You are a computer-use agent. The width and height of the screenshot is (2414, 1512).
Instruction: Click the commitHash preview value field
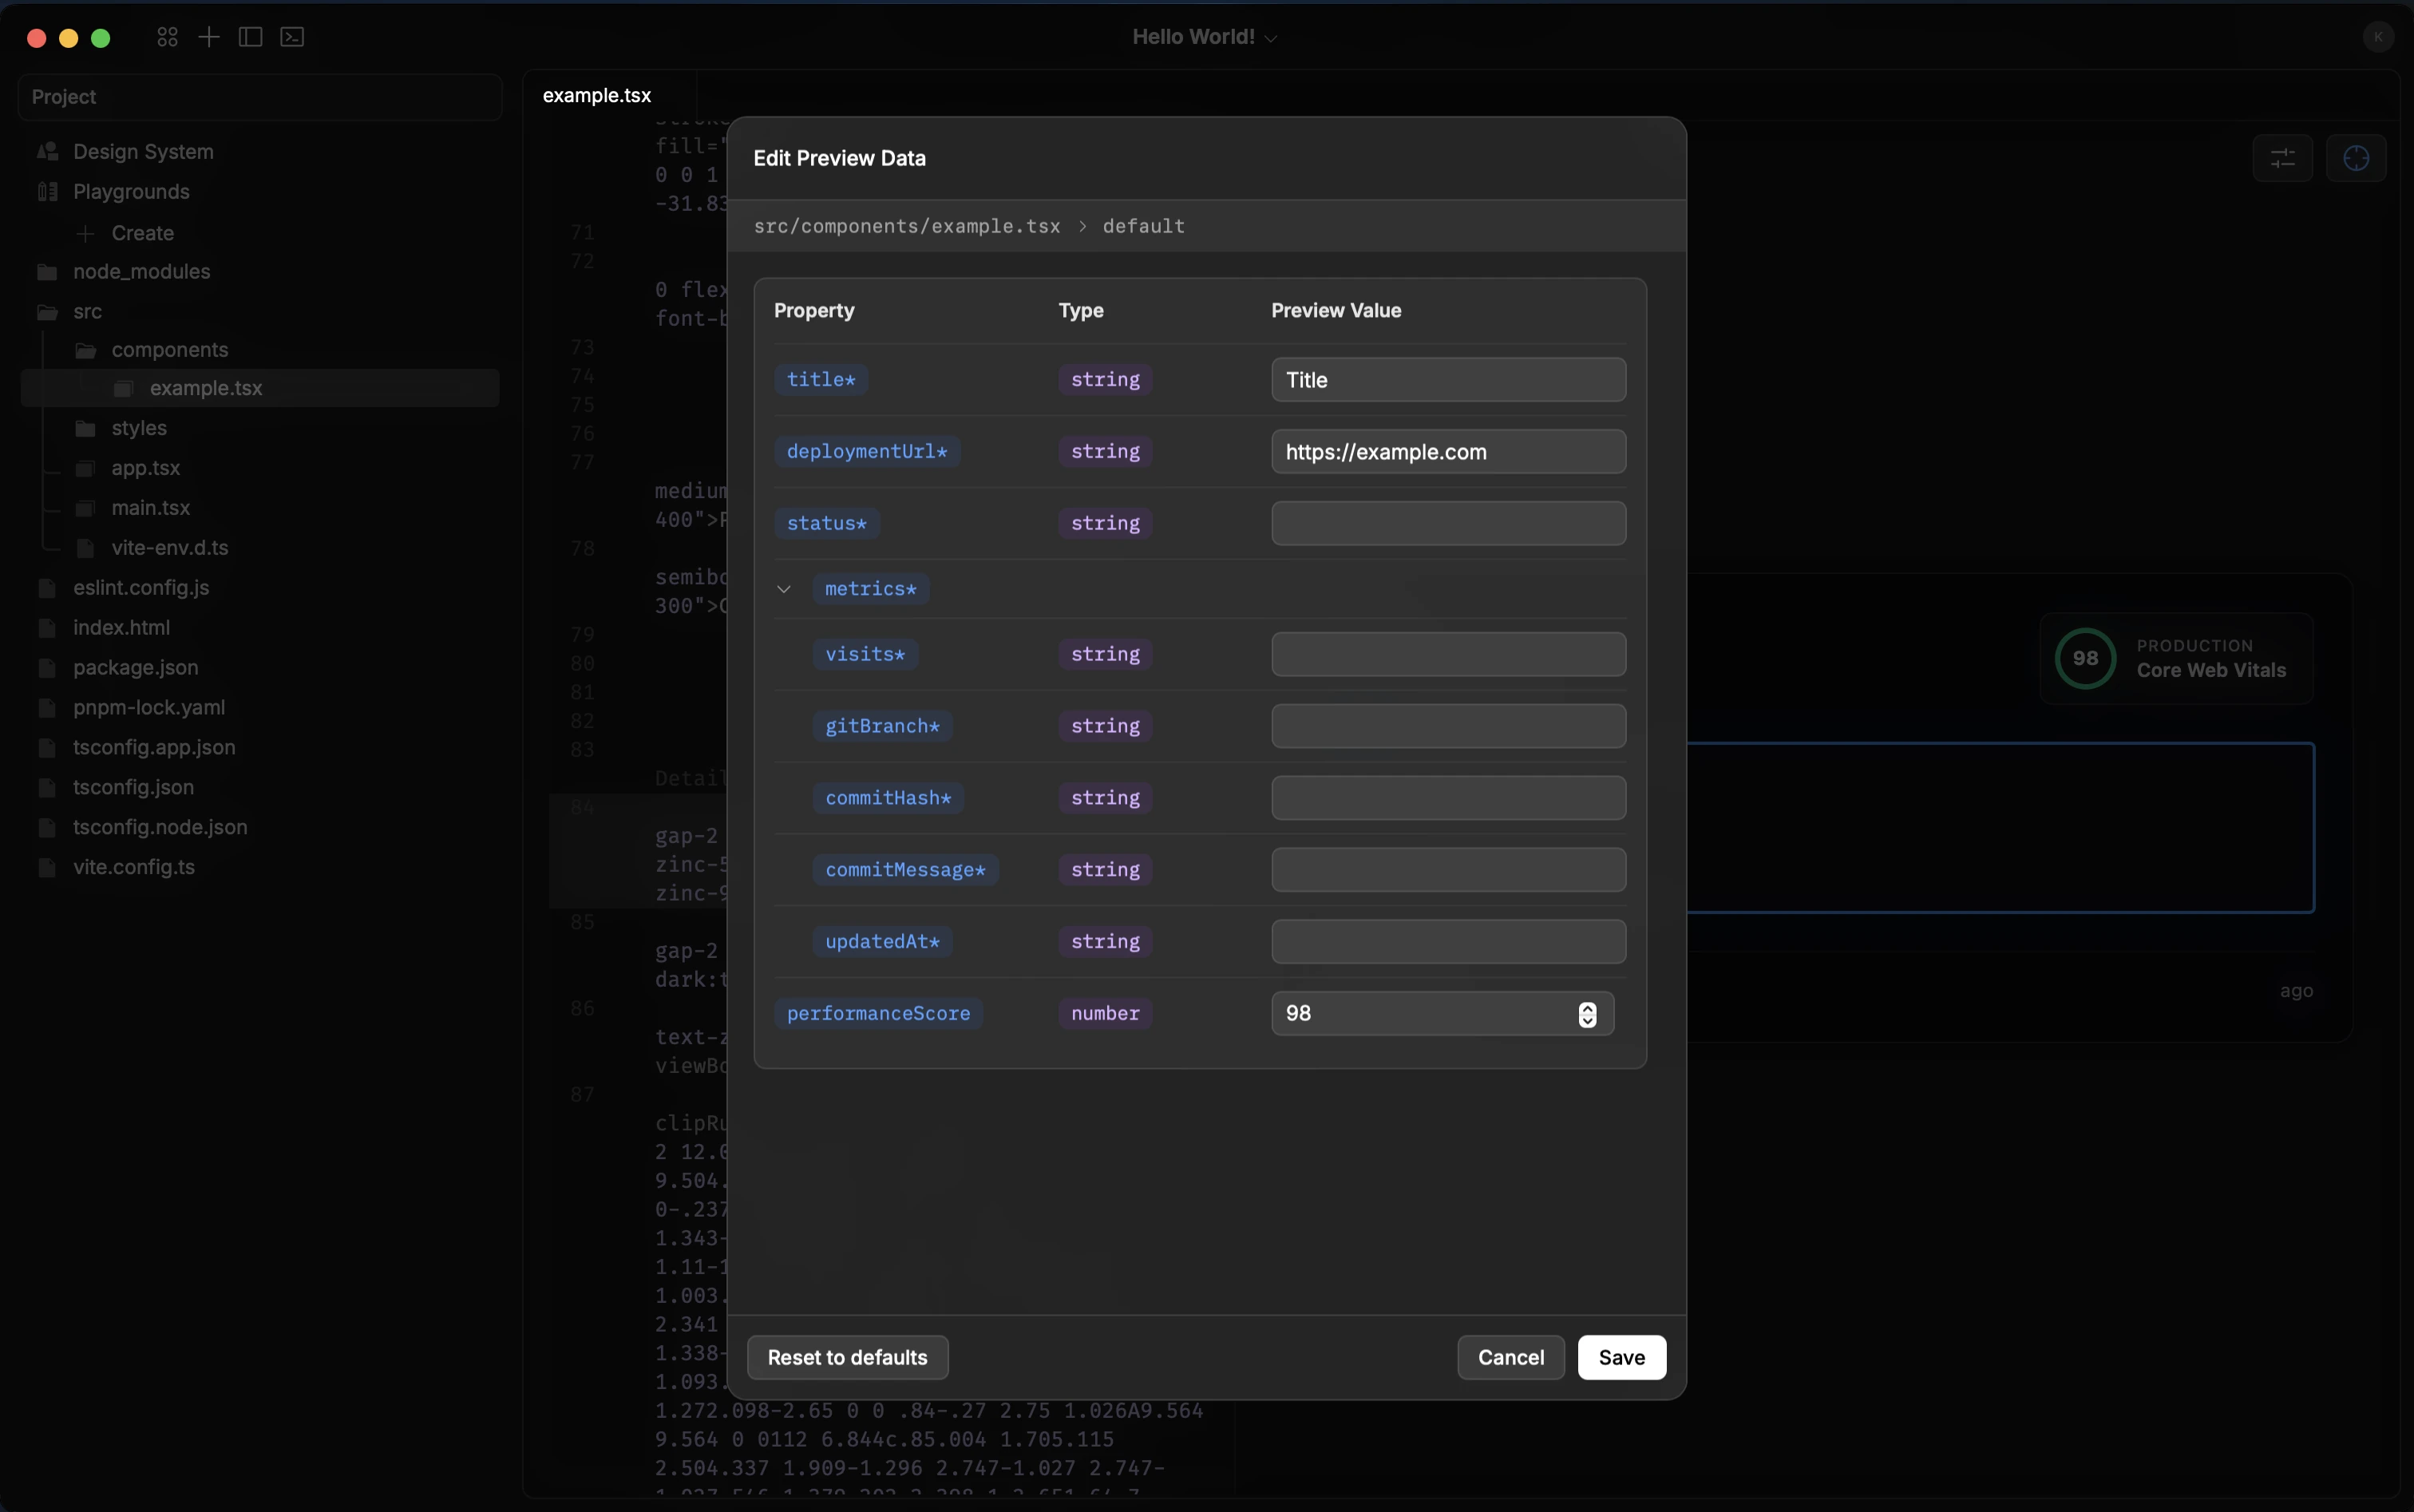[x=1448, y=798]
